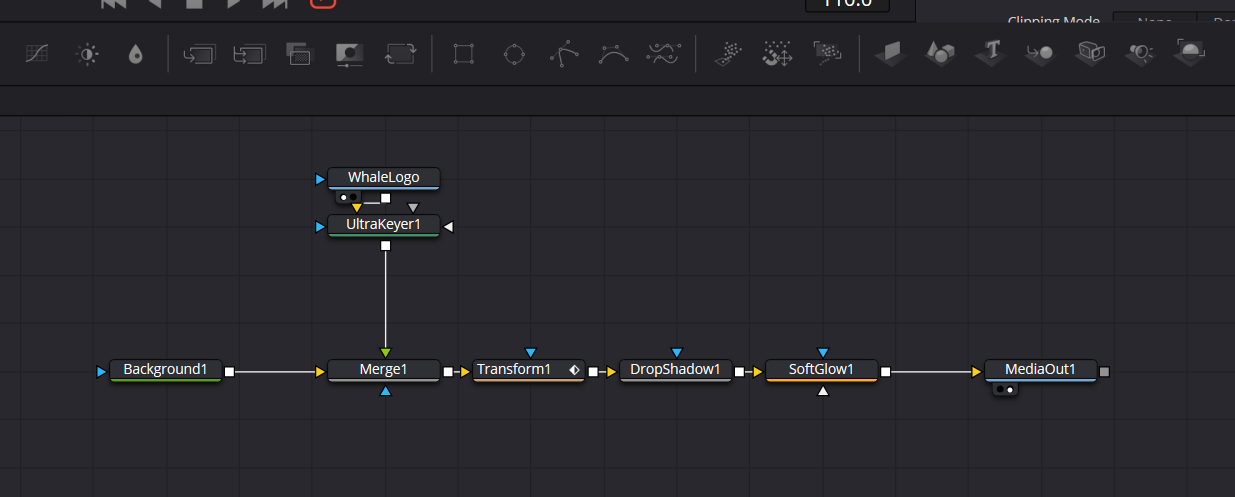Toggle viewer dots under MediaOut1 node
Screen dimensions: 1235x497
1006,389
